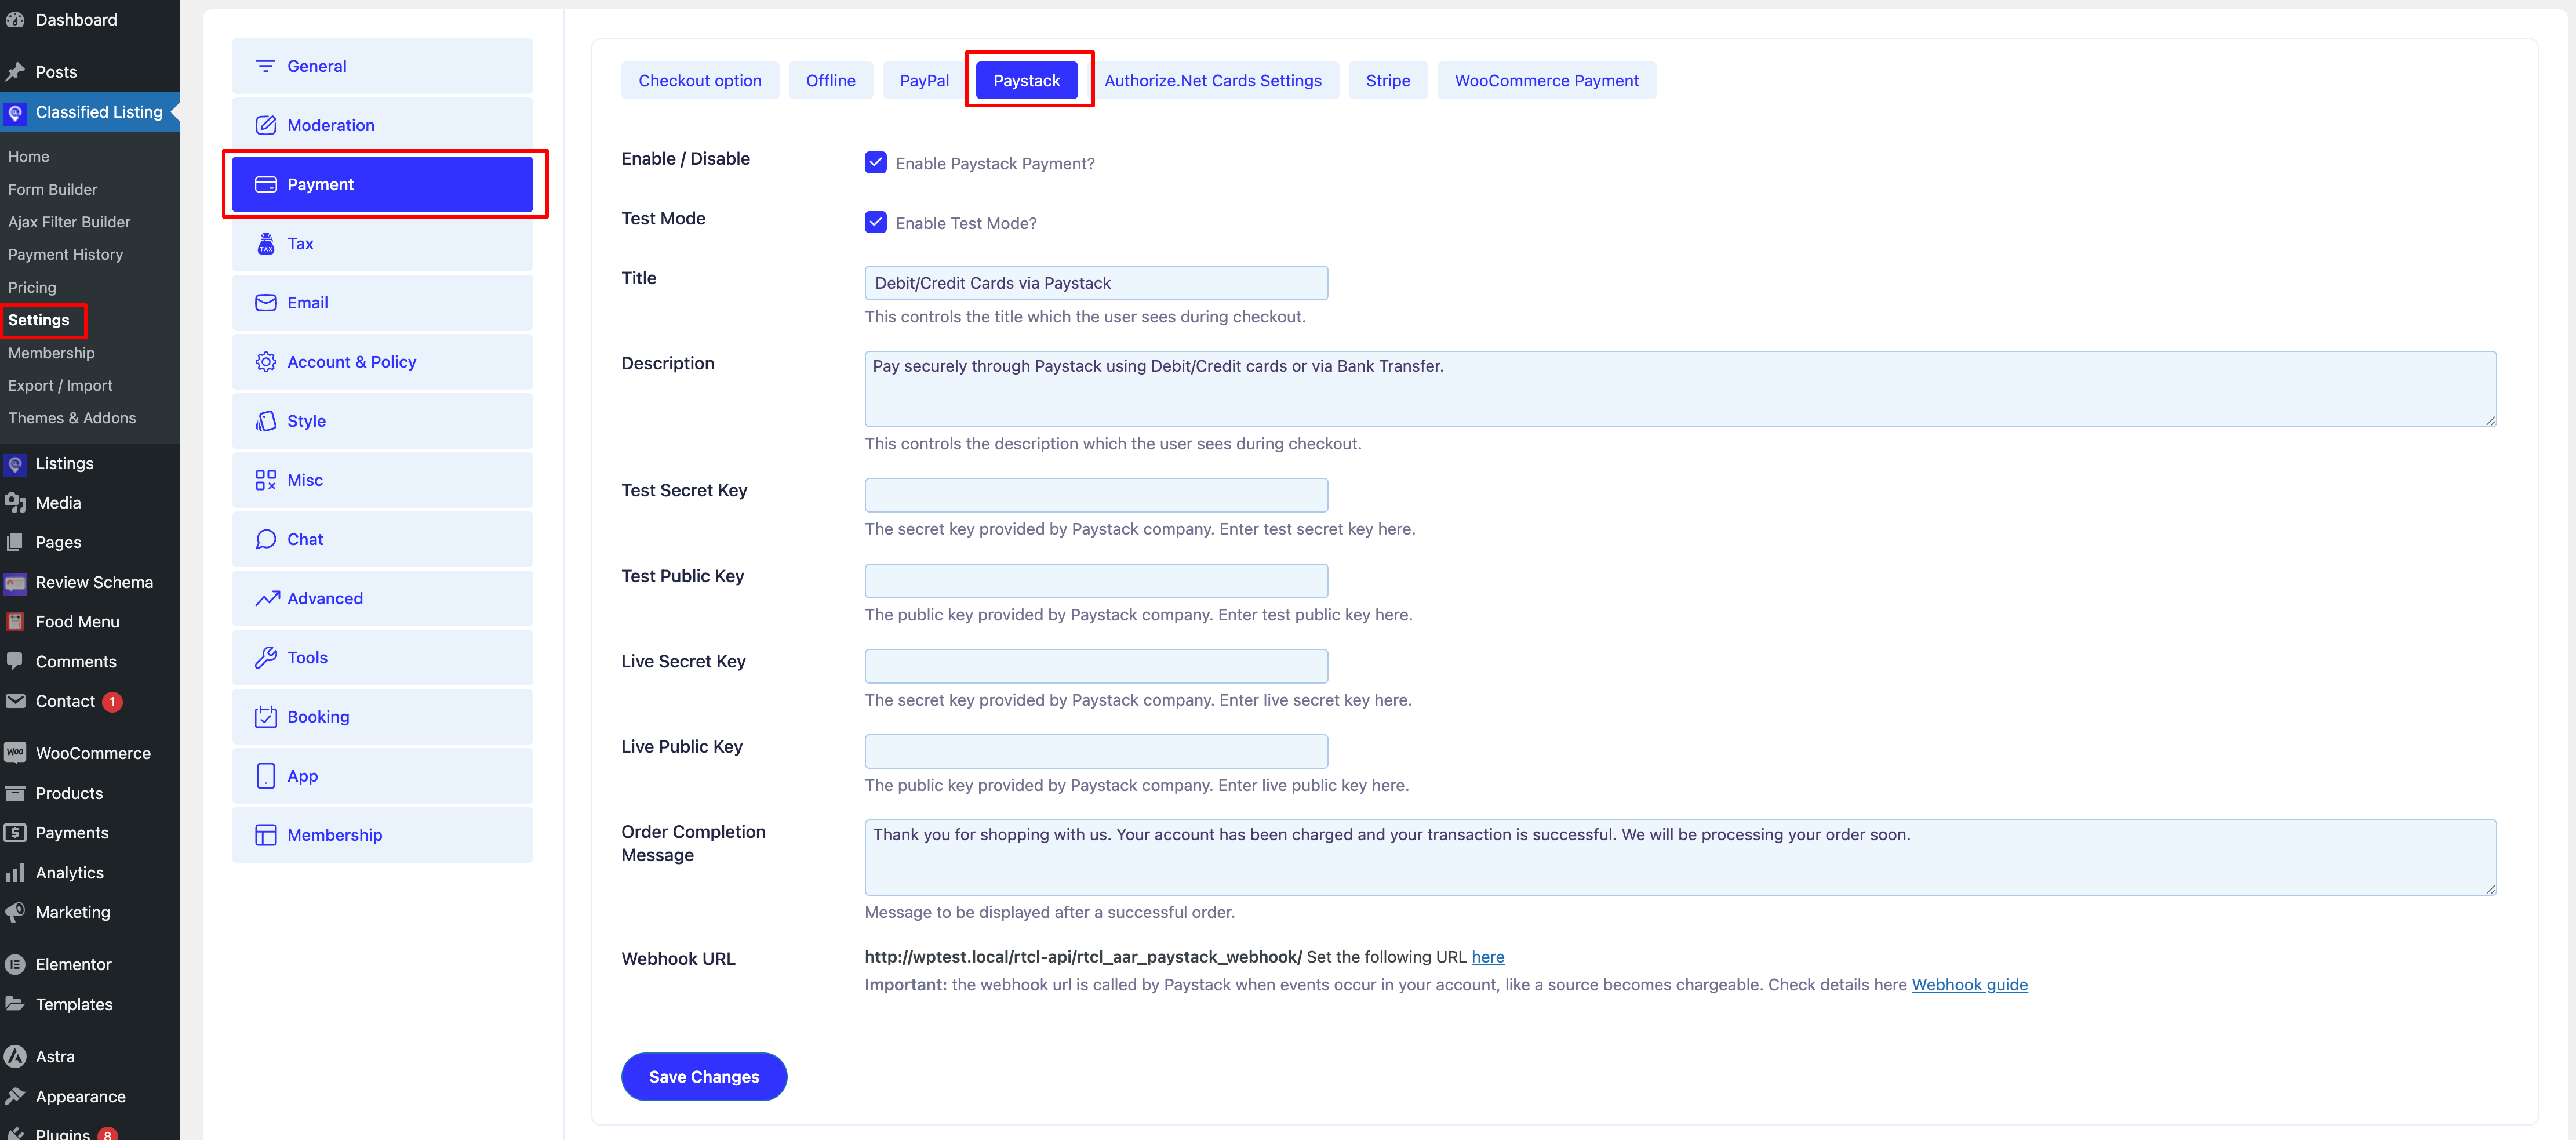Screen dimensions: 2576x1140
Task: Switch to the Stripe tab
Action: click(1387, 80)
